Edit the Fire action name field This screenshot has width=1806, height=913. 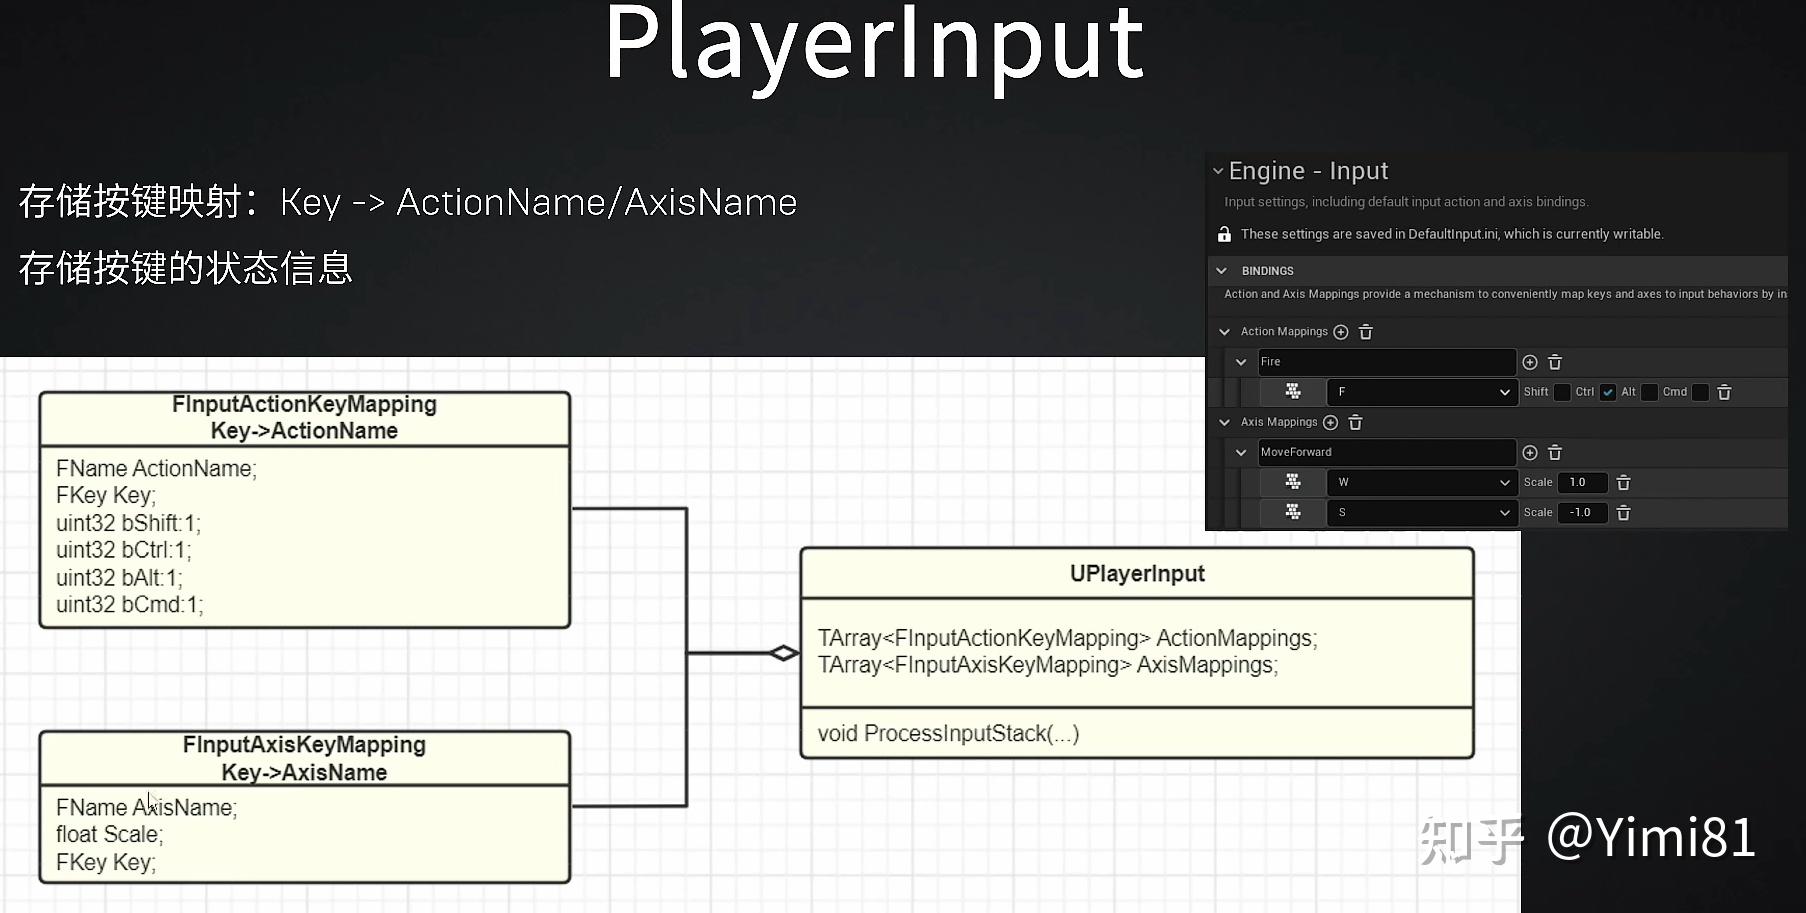(1386, 362)
